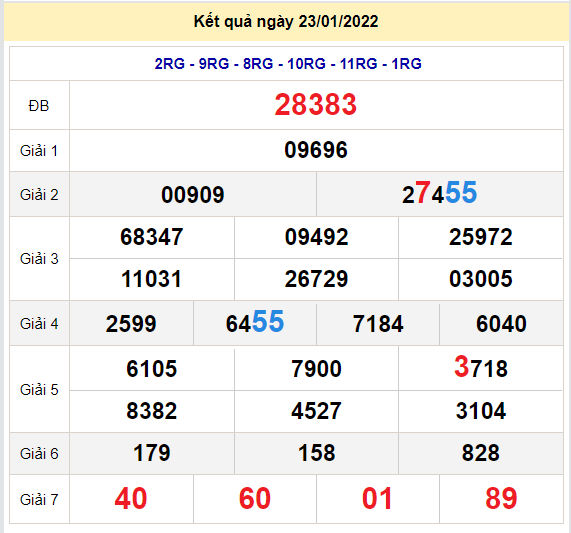Click the Giải 6 label
Screen dimensions: 571x533
coord(39,454)
